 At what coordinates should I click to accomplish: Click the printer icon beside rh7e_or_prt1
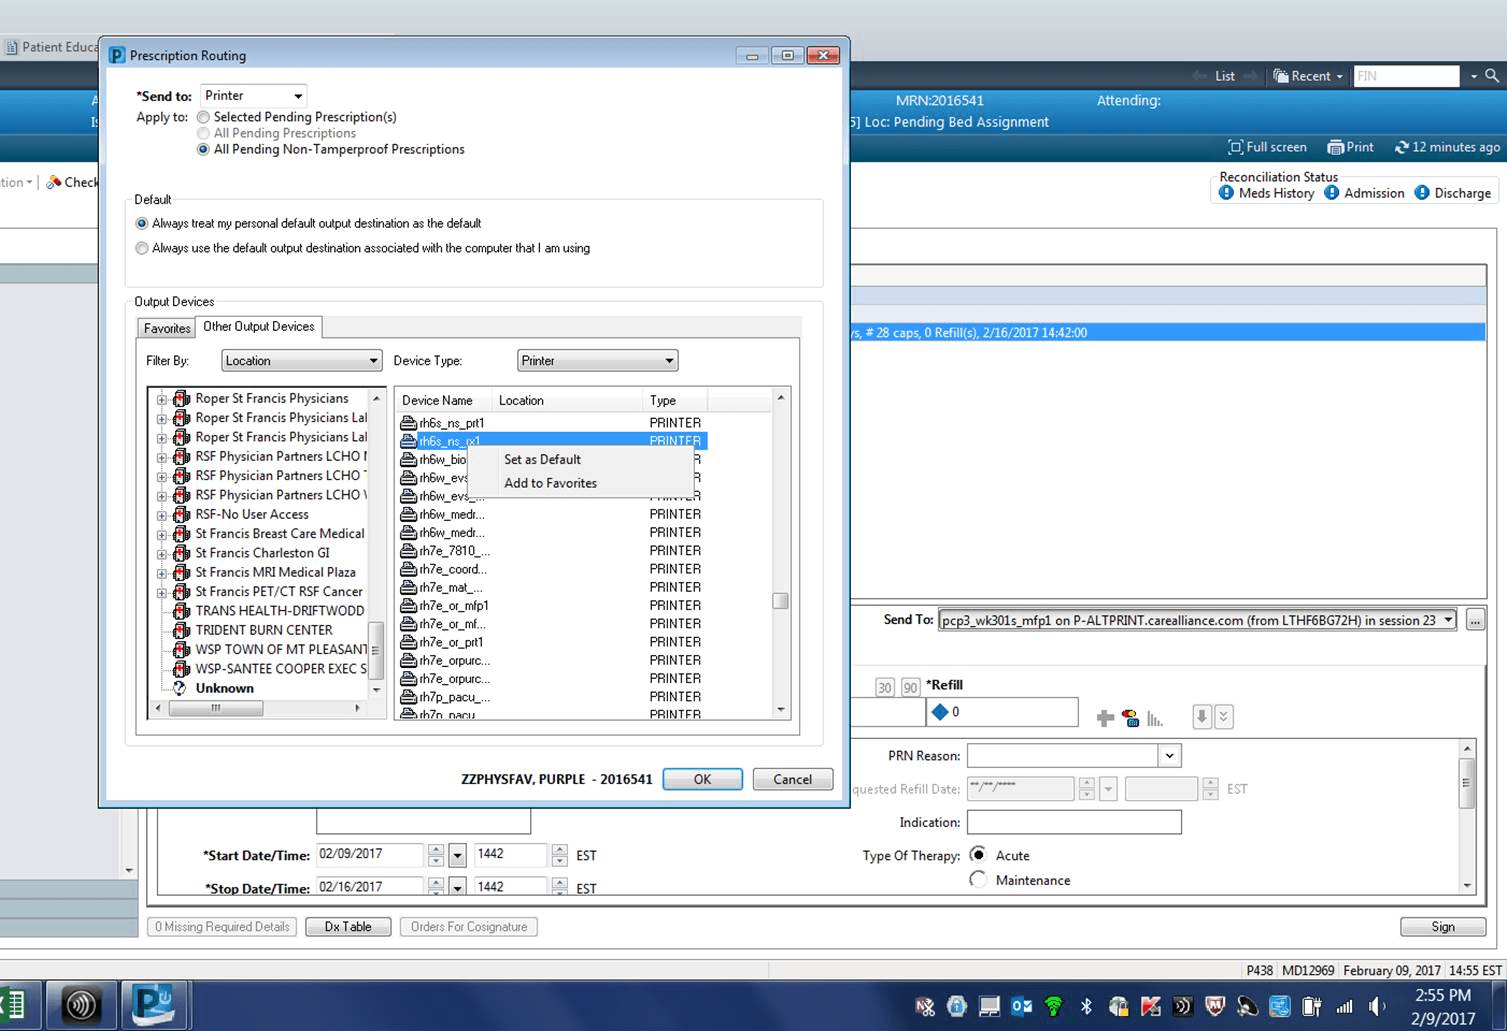408,642
